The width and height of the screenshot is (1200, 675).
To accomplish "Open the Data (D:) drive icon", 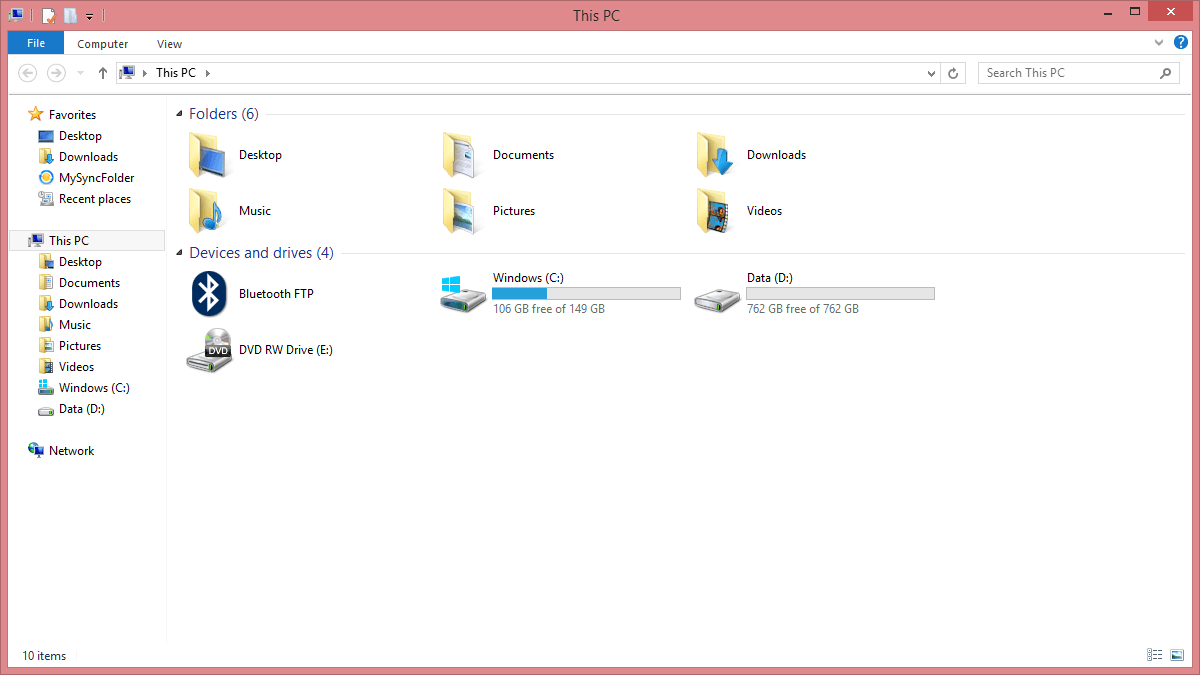I will coord(716,295).
